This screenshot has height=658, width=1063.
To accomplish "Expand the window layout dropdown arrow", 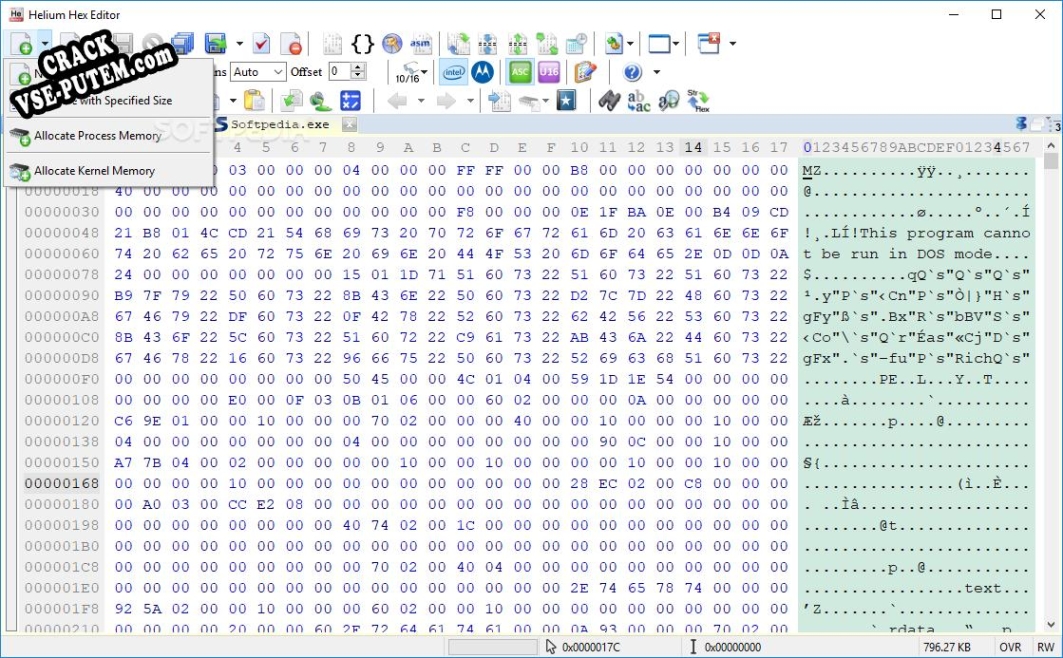I will tap(676, 43).
